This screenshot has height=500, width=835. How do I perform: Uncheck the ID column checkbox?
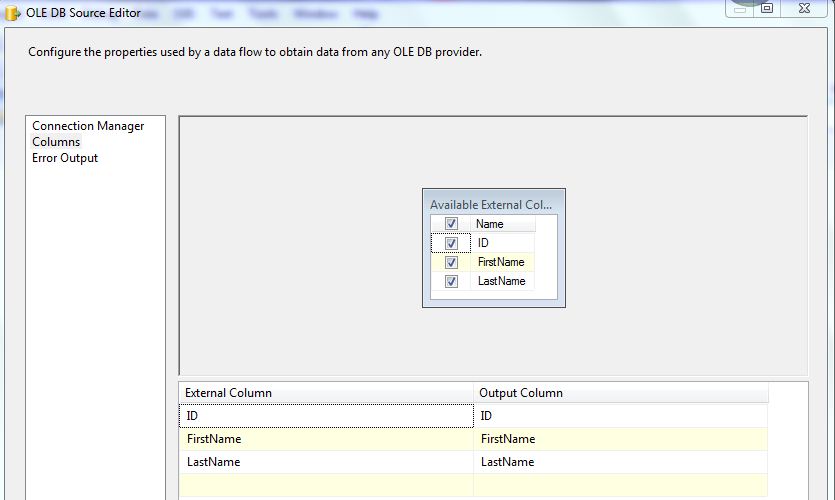coord(451,243)
